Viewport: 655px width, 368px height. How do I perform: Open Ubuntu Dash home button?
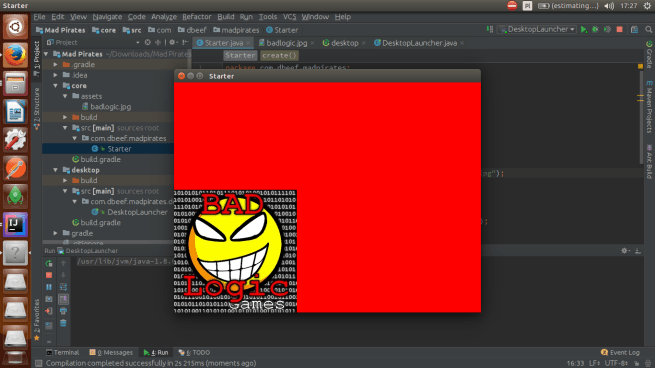point(15,27)
